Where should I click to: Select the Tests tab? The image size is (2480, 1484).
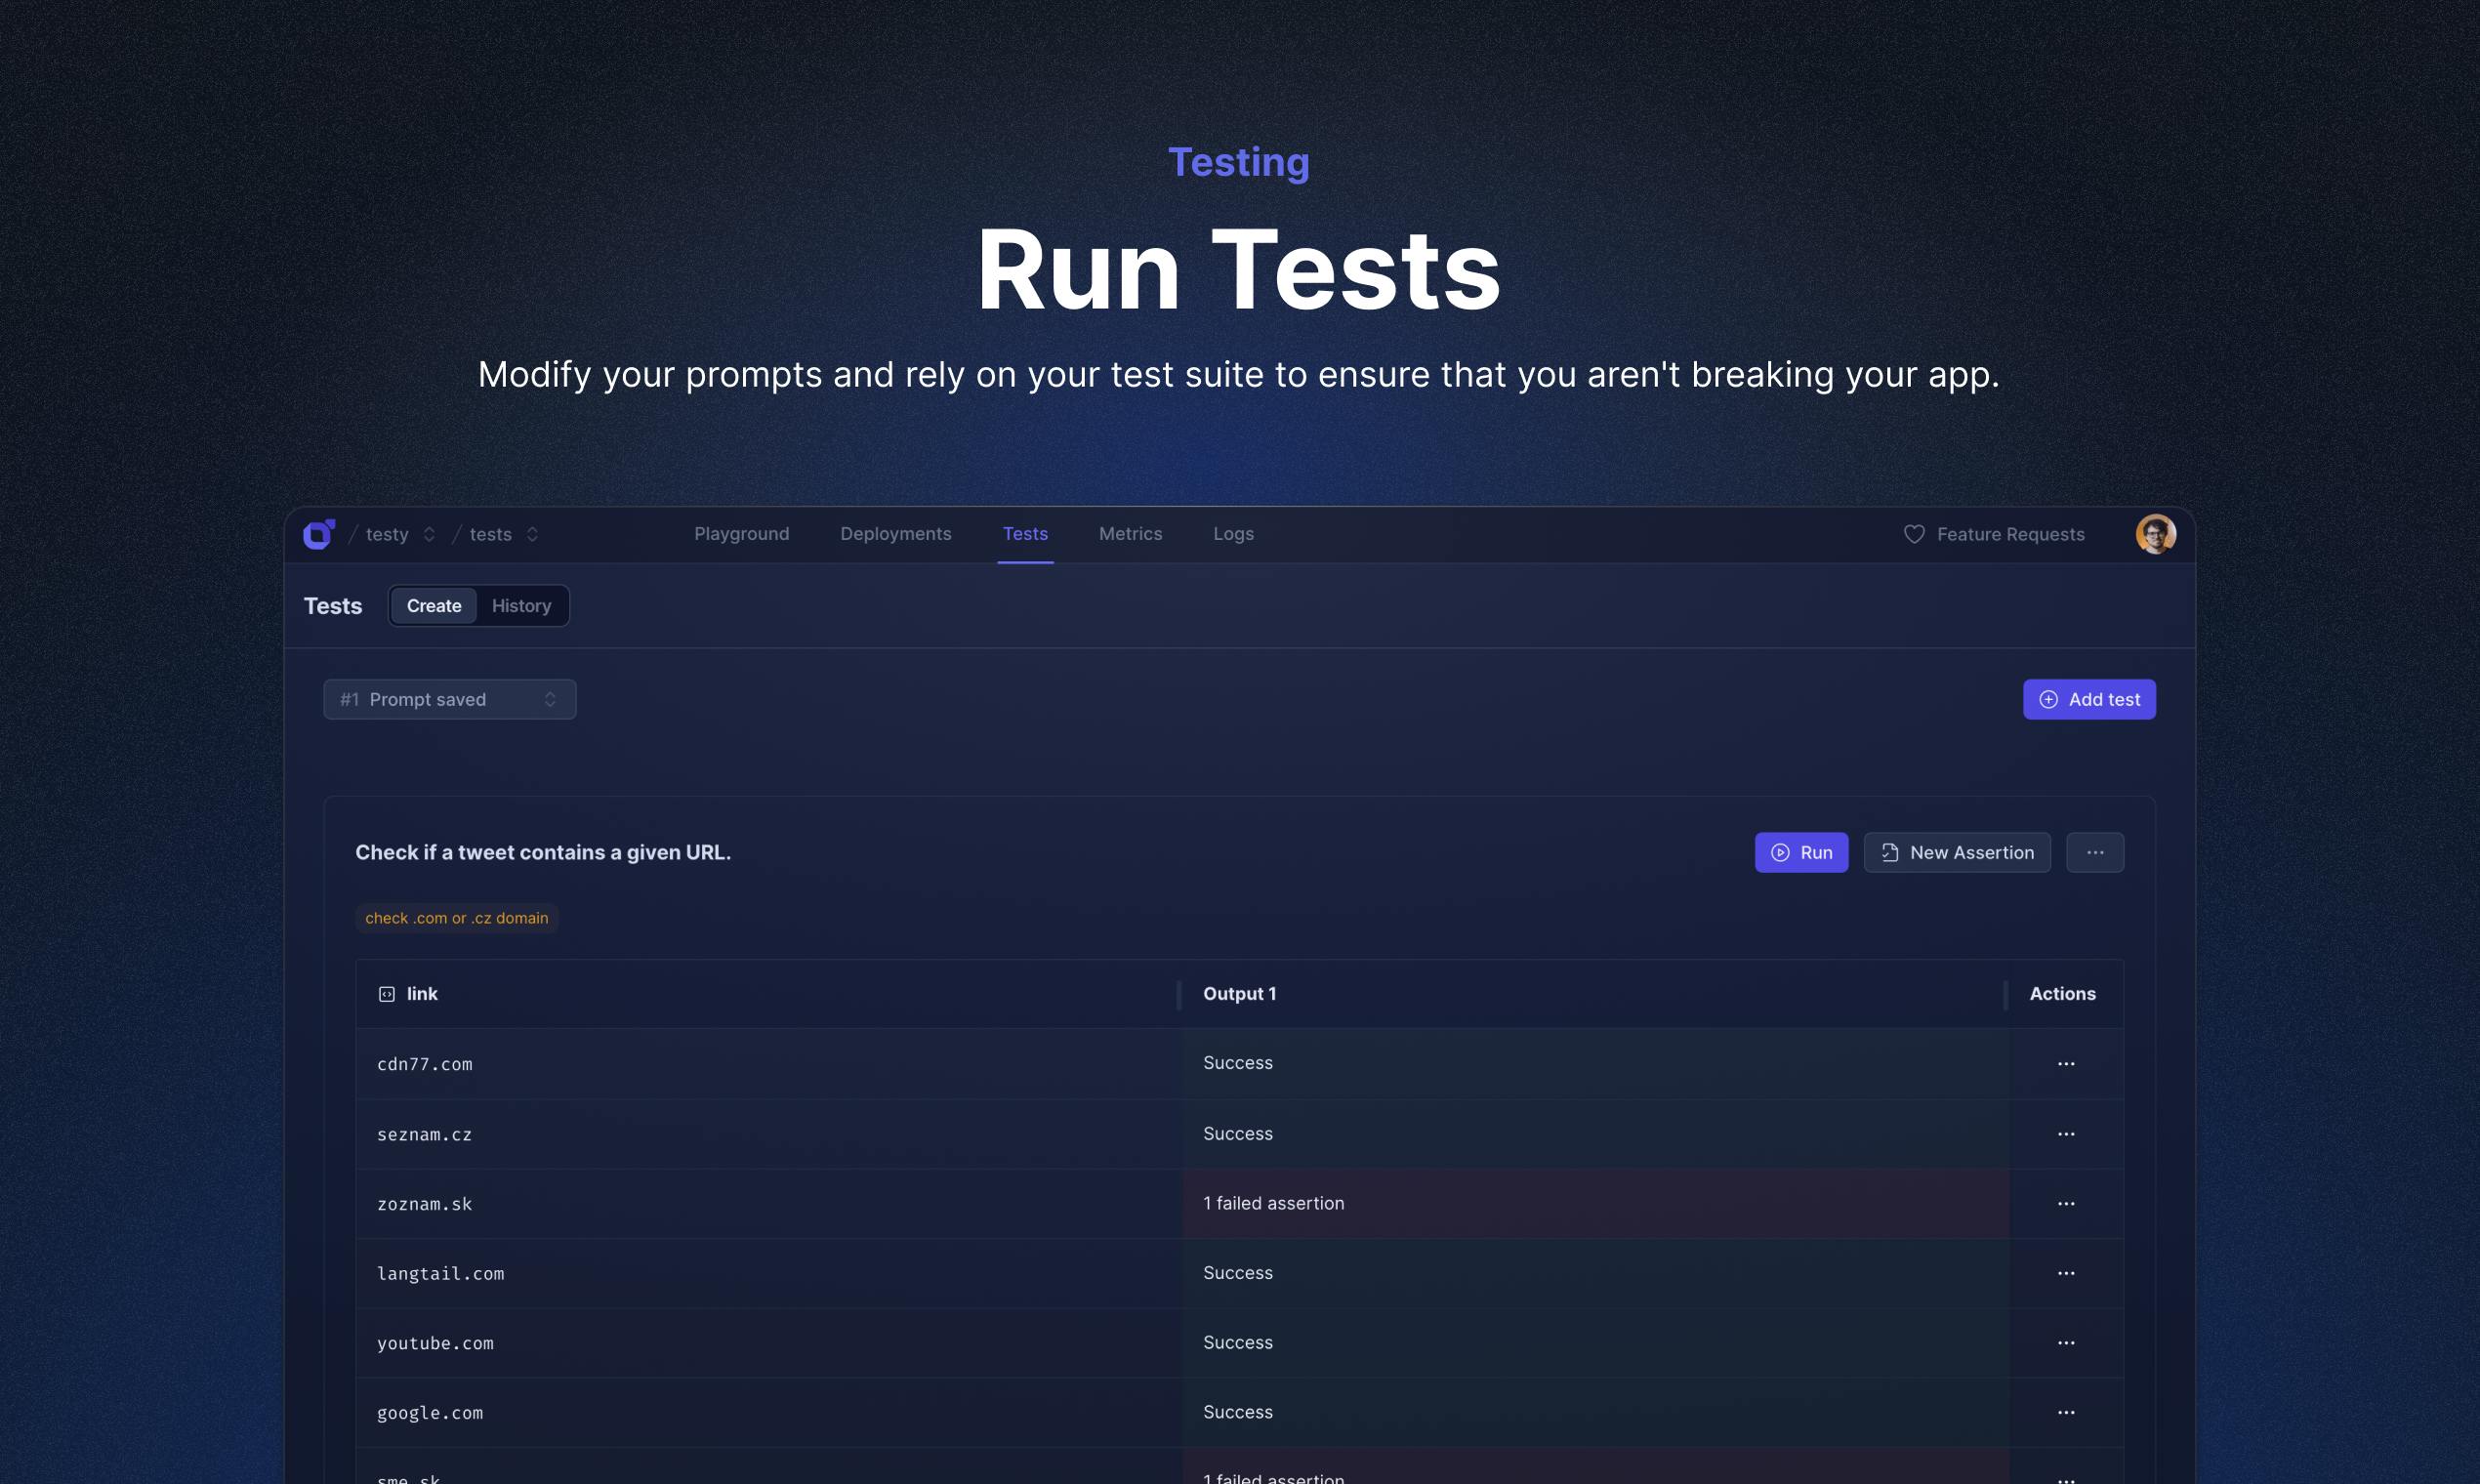click(x=1025, y=534)
